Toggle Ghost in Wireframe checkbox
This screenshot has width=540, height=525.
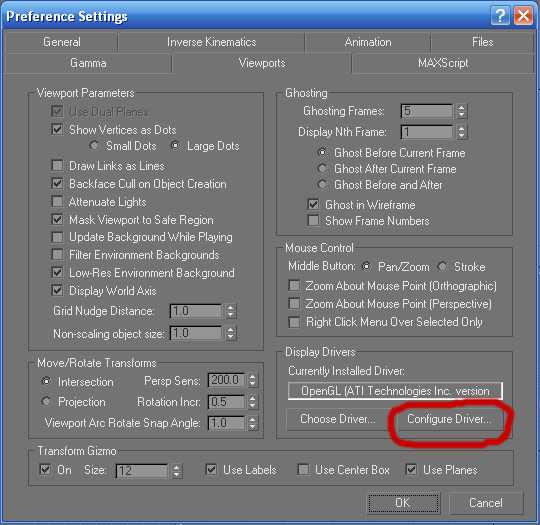click(313, 204)
